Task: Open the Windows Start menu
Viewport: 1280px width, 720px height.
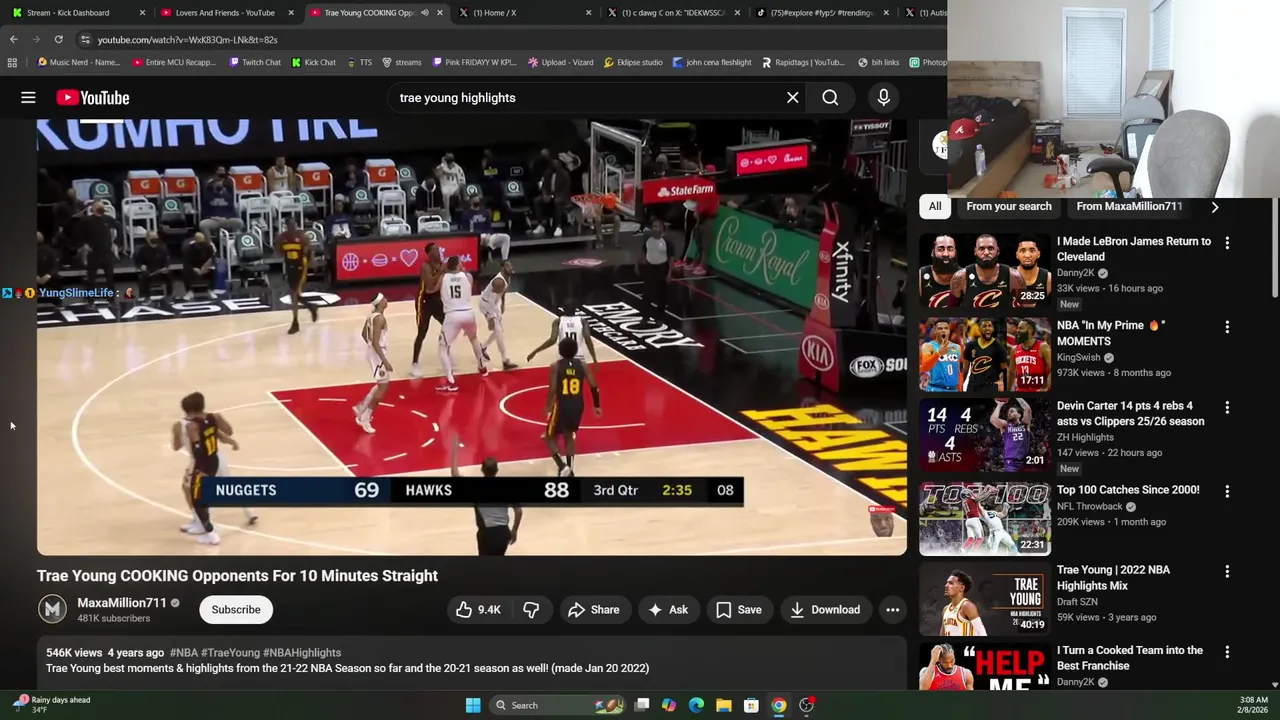Action: [x=473, y=705]
